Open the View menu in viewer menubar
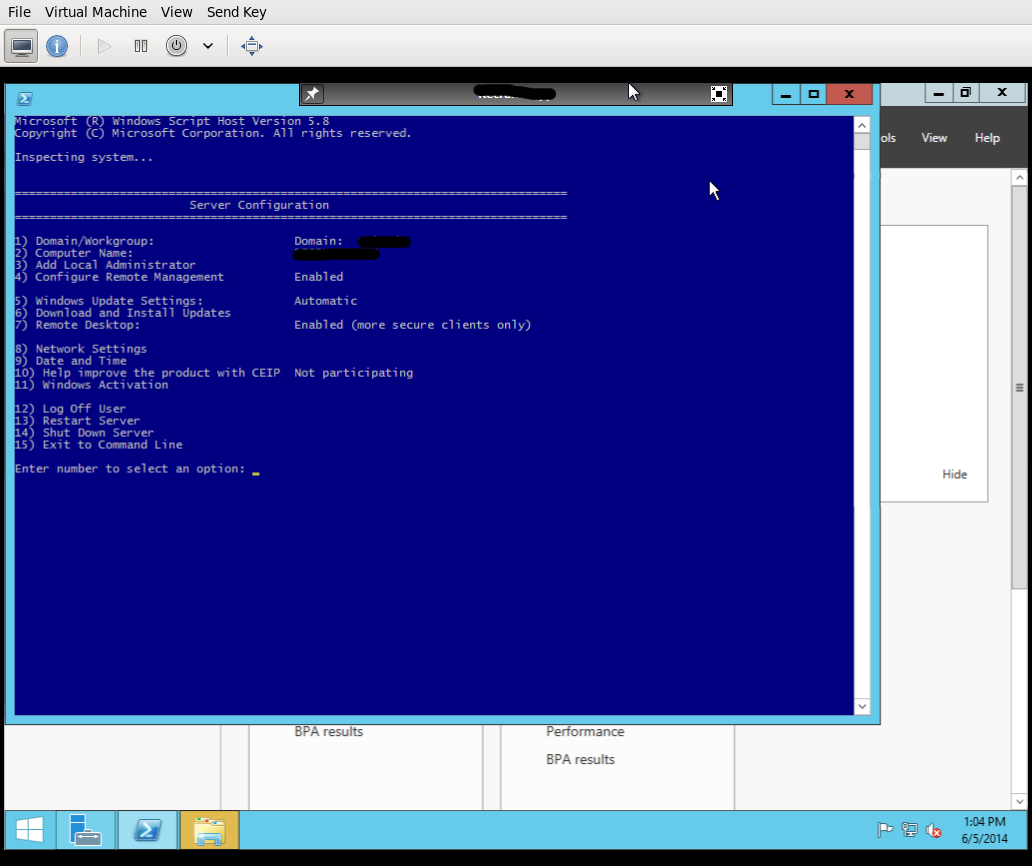 coord(176,12)
